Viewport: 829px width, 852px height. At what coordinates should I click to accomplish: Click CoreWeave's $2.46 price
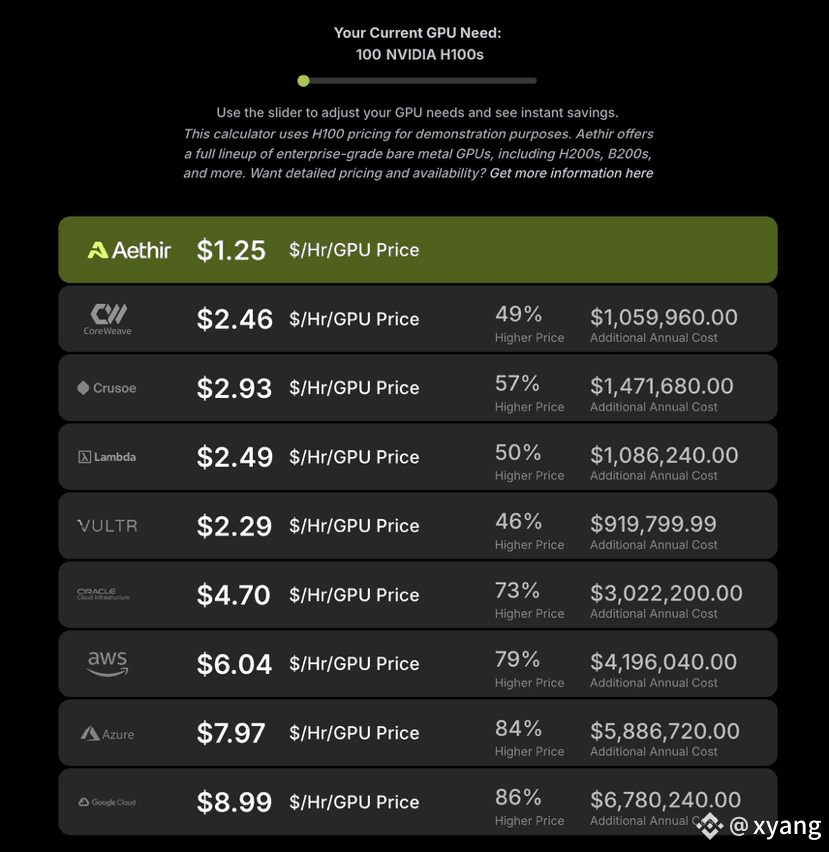pos(234,319)
